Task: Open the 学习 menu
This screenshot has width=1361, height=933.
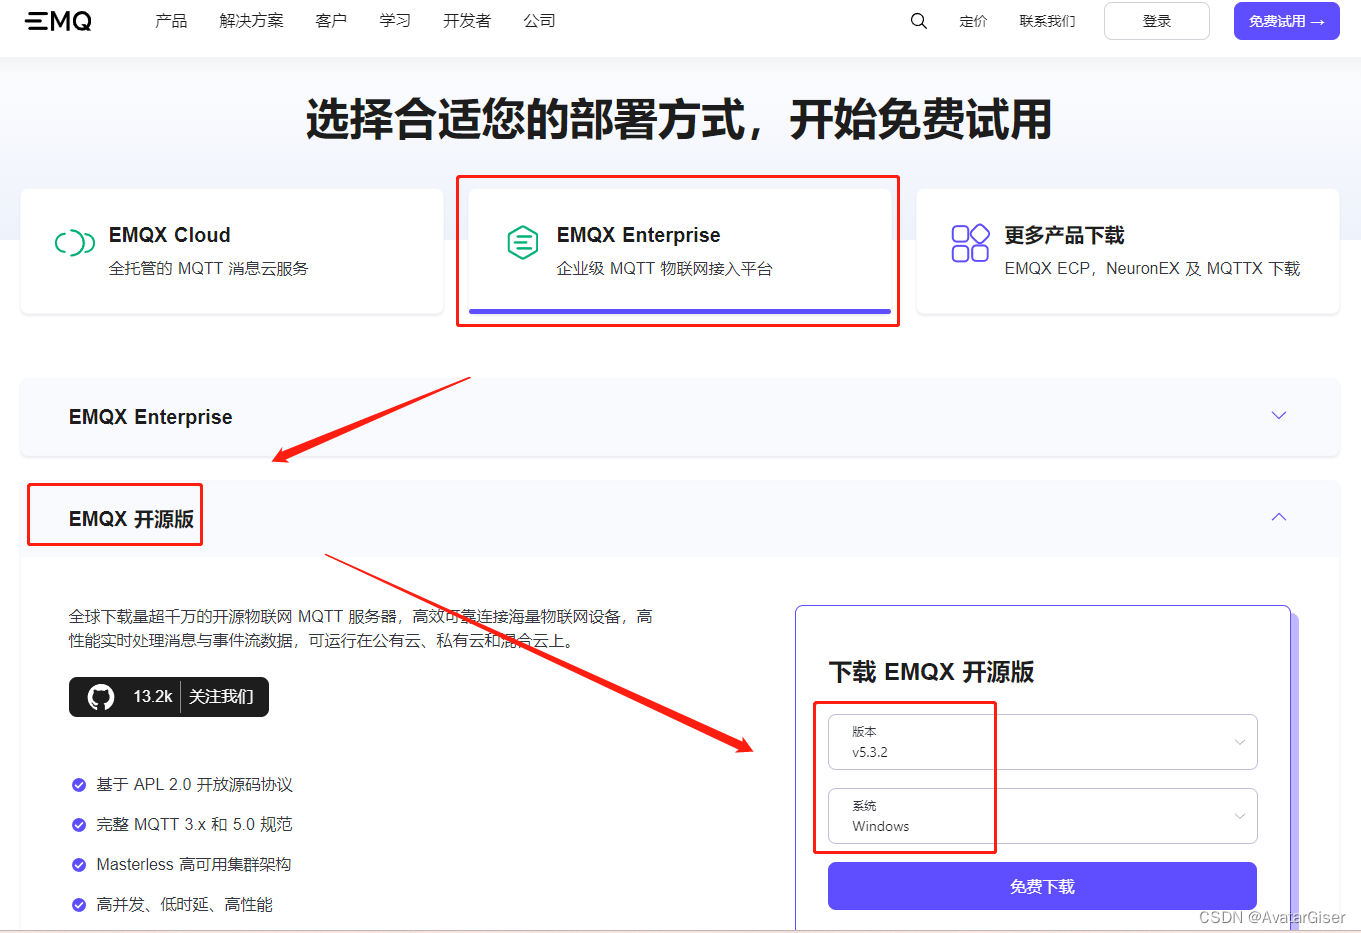Action: pos(395,21)
